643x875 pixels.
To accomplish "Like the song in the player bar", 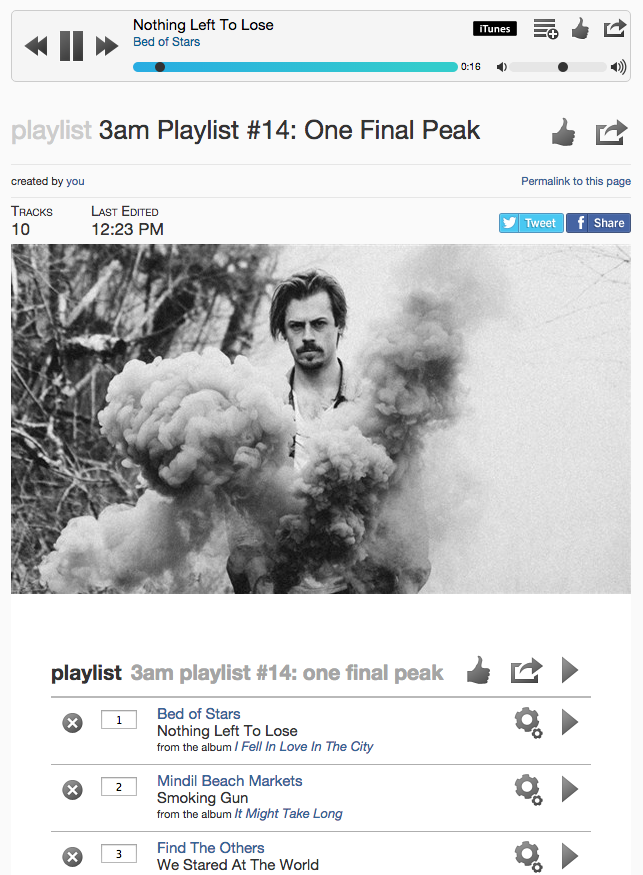I will [x=580, y=28].
